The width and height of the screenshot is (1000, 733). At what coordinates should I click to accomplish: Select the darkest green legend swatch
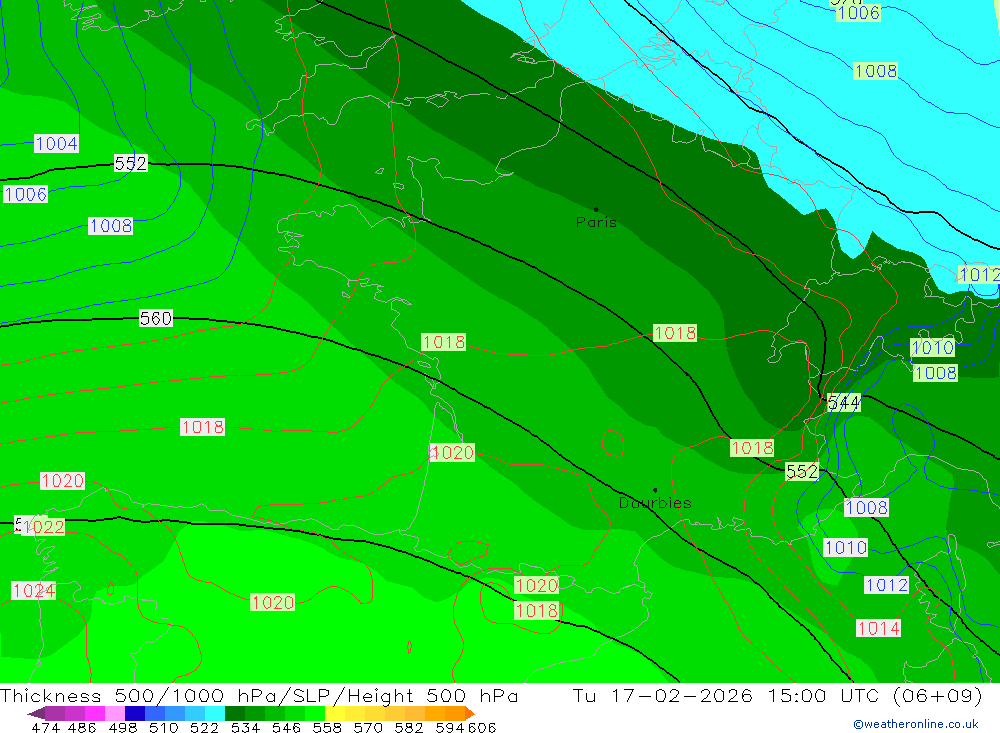235,713
